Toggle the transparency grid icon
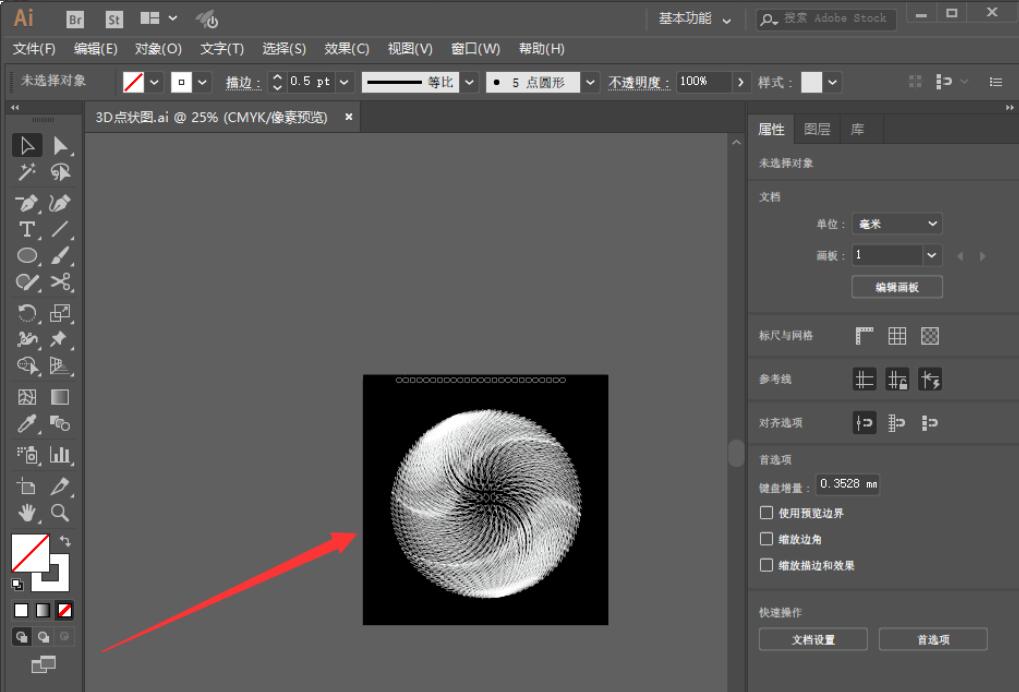This screenshot has height=692, width=1019. [x=930, y=336]
